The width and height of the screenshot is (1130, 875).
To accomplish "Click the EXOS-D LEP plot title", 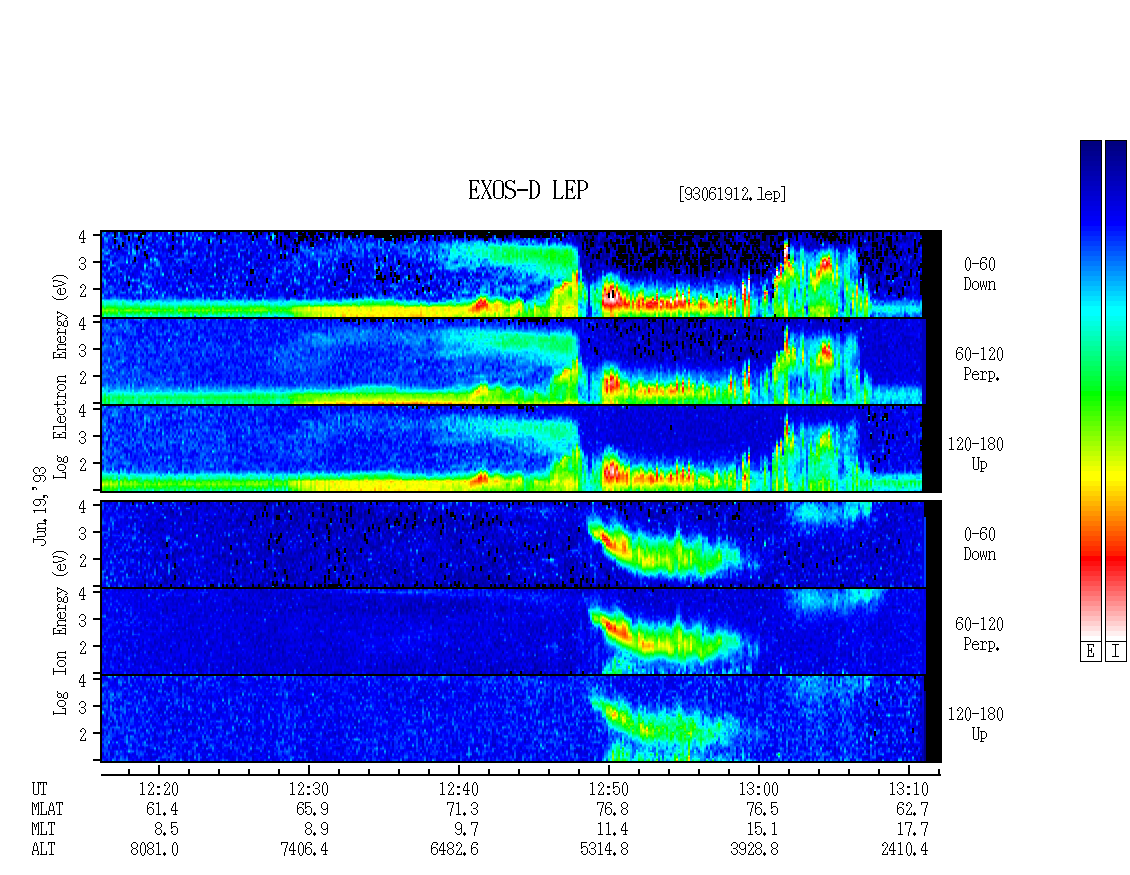I will coord(528,190).
